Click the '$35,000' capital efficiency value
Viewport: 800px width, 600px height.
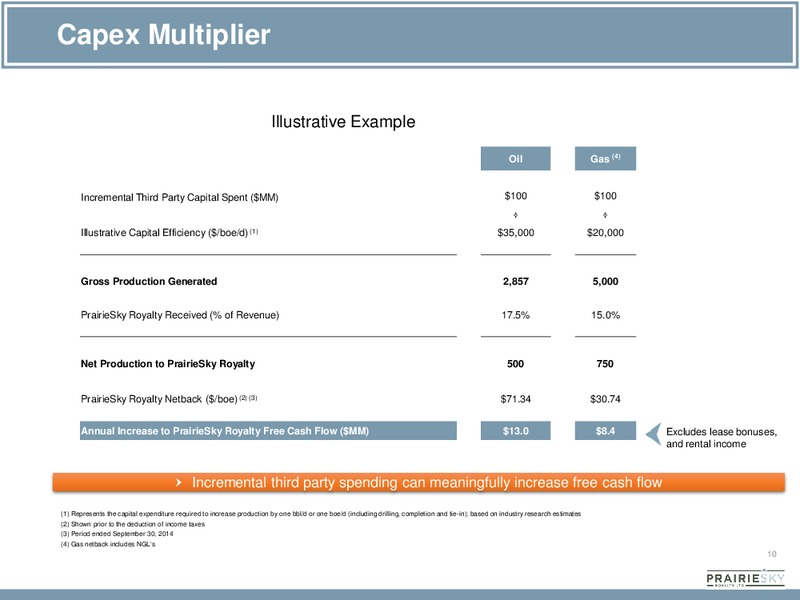515,233
